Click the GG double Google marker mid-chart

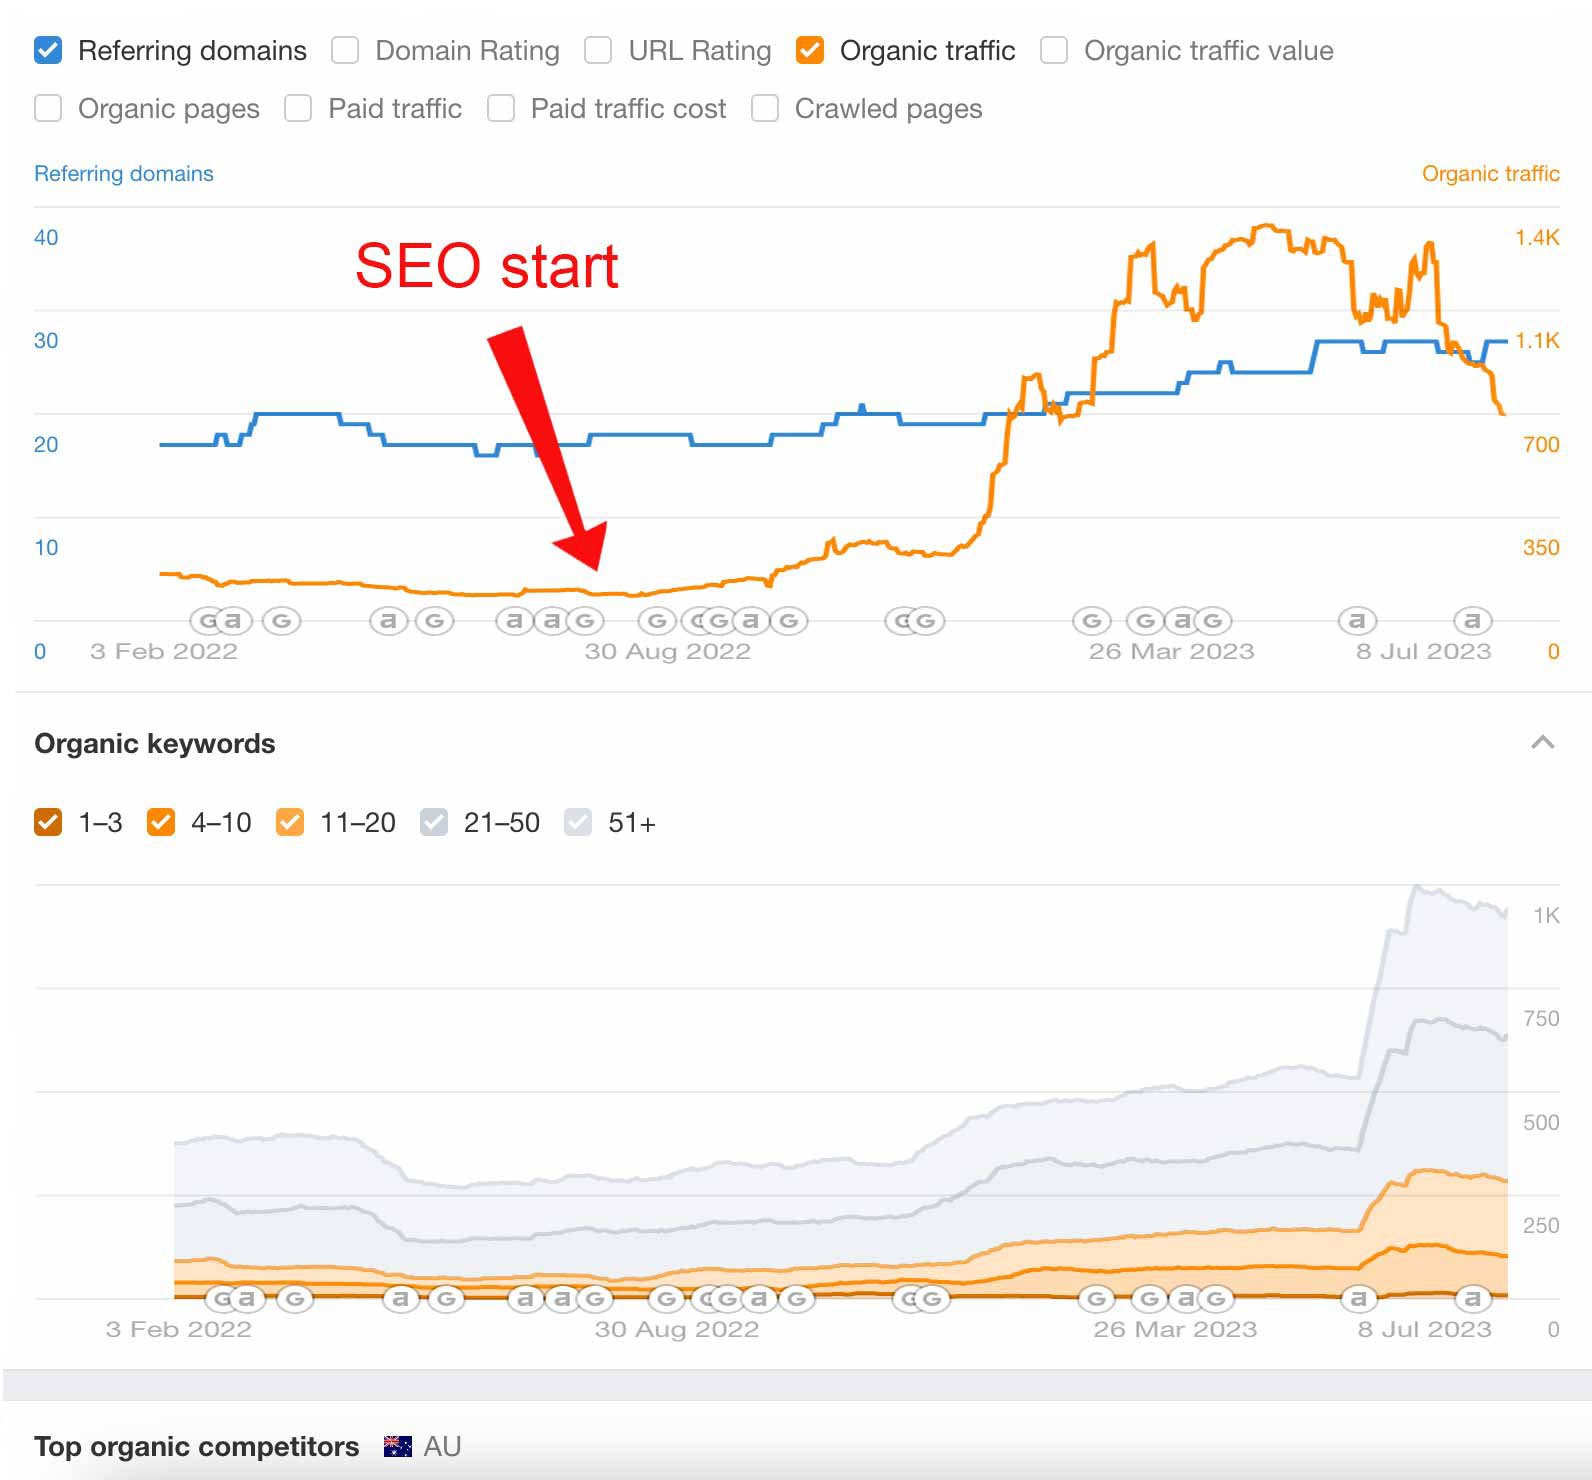click(913, 620)
